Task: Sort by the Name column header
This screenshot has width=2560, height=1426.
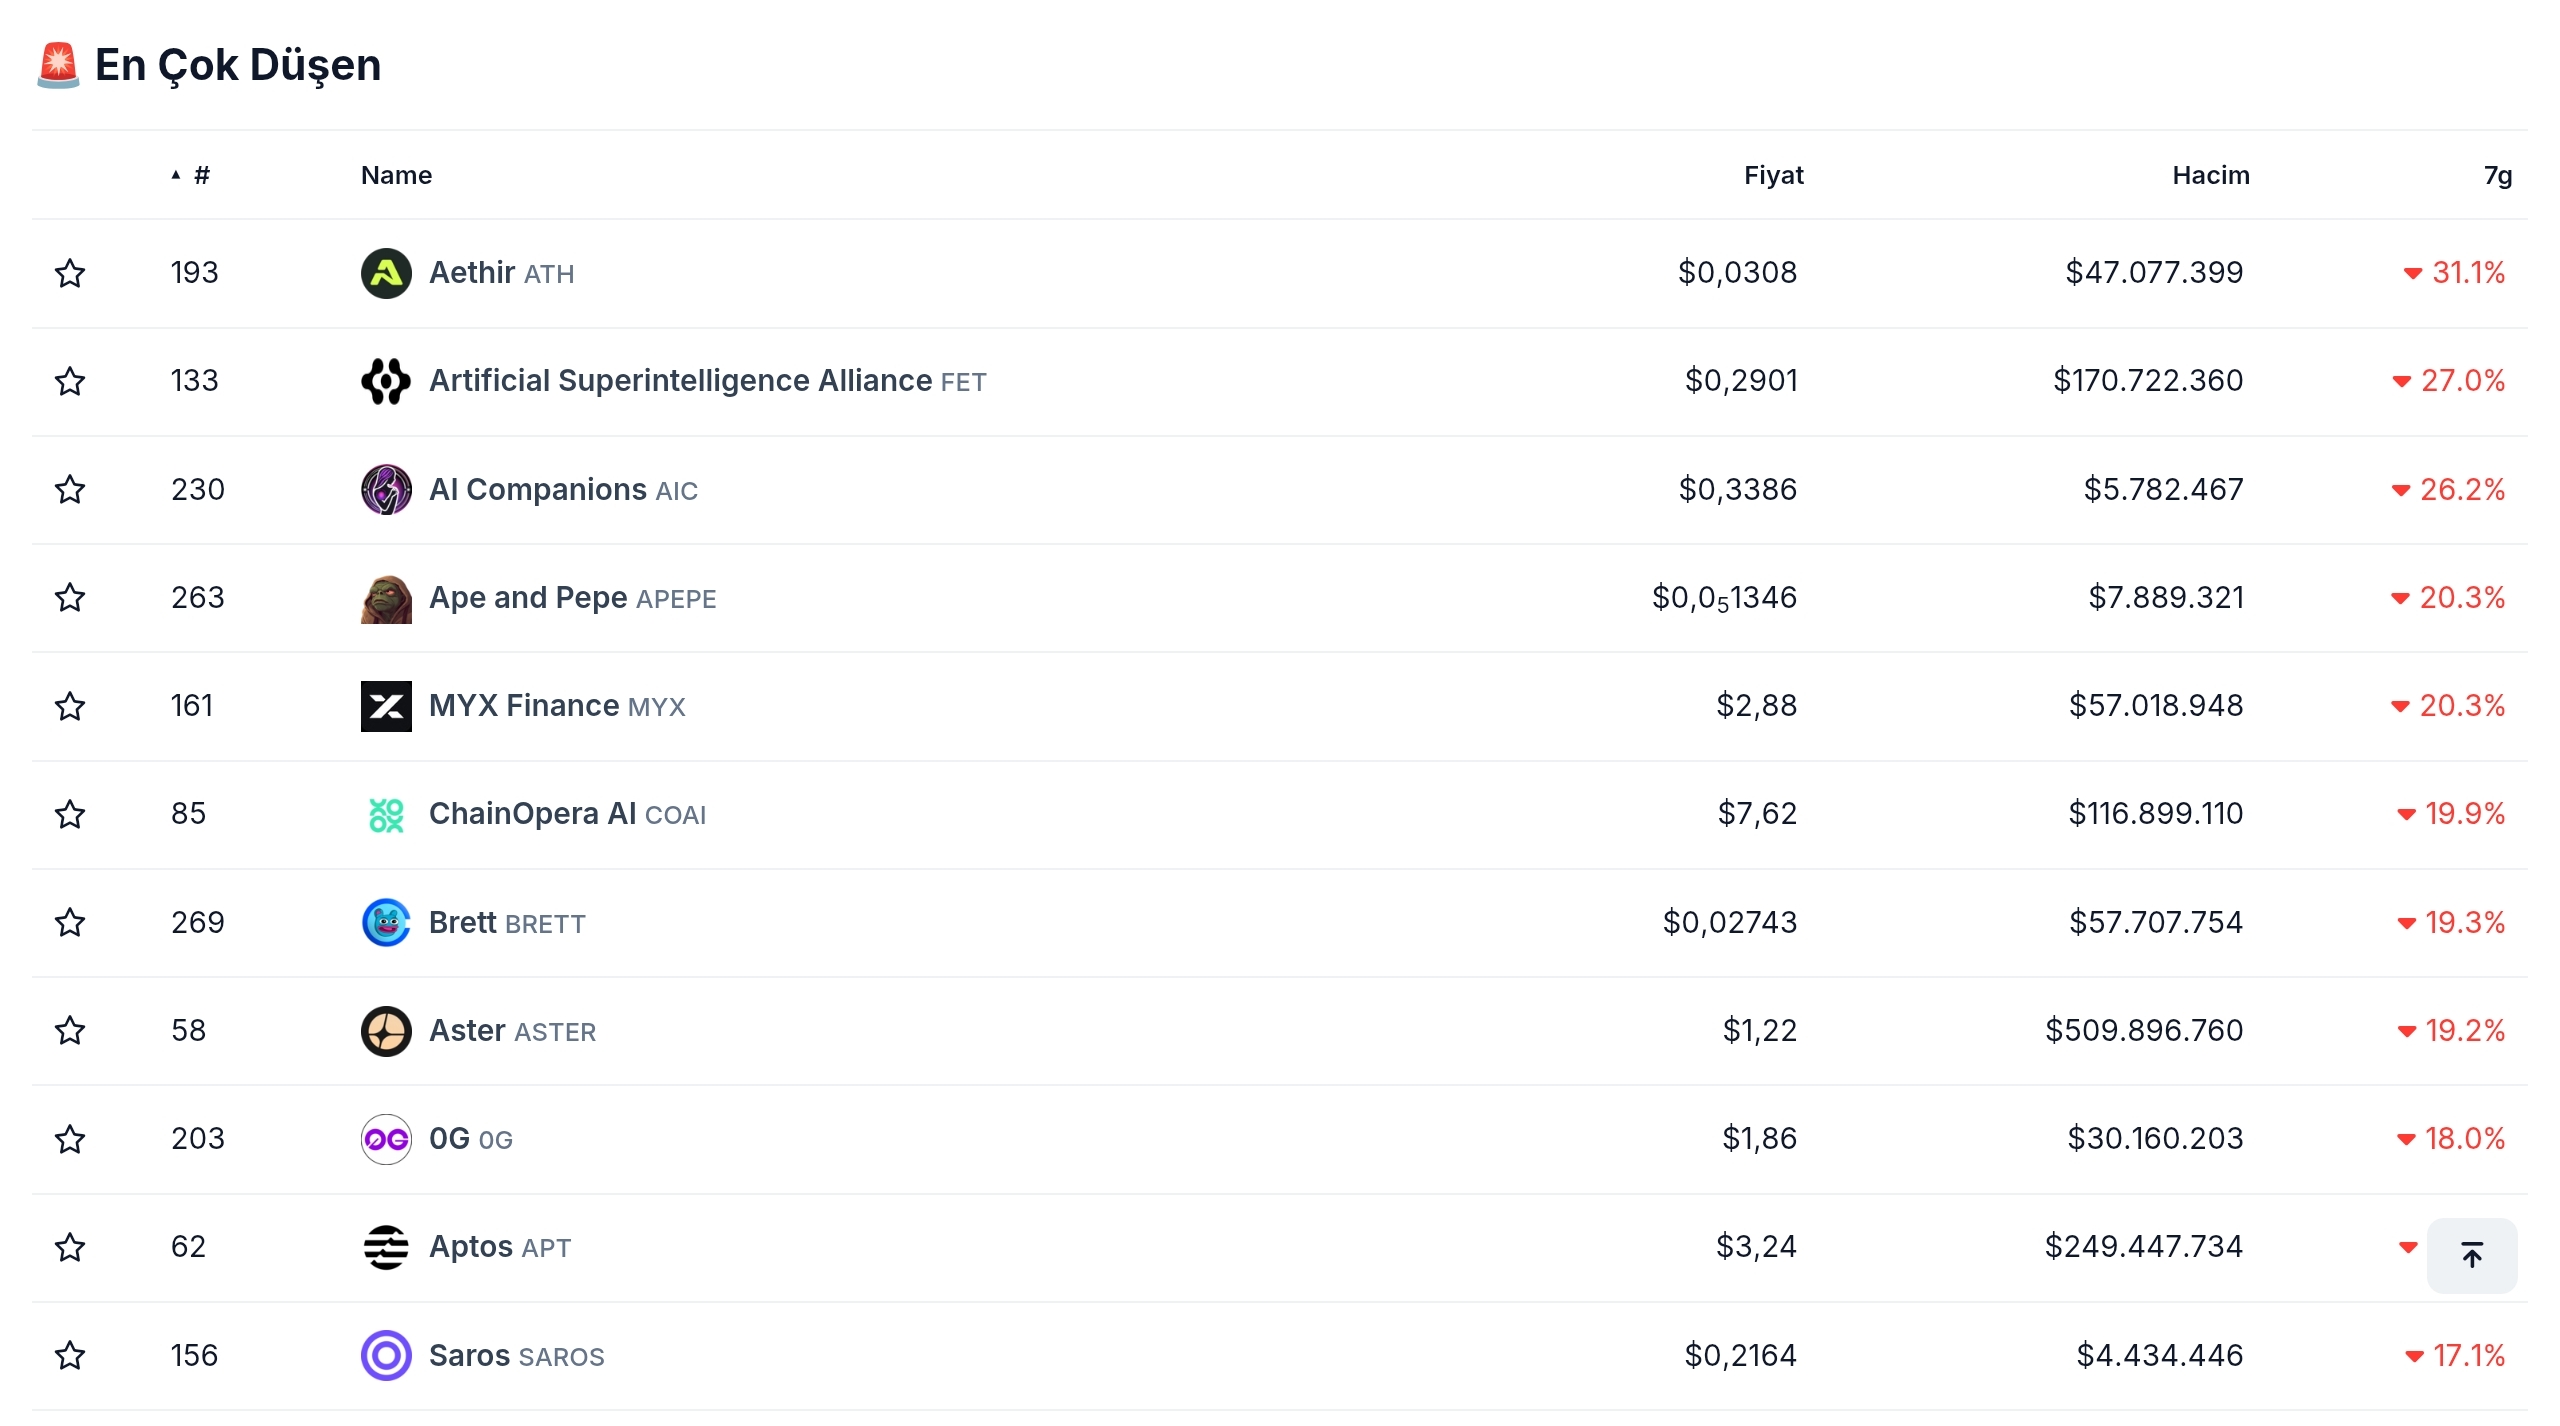Action: pyautogui.click(x=396, y=176)
